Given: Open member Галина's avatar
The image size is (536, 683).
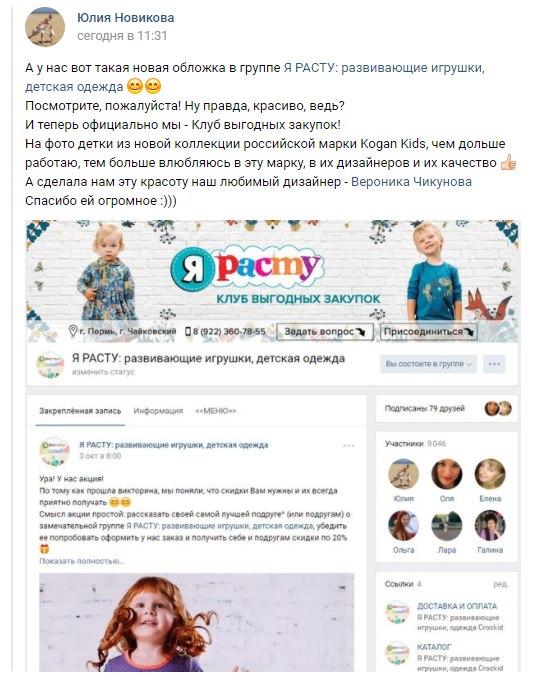Looking at the screenshot, I should (490, 526).
